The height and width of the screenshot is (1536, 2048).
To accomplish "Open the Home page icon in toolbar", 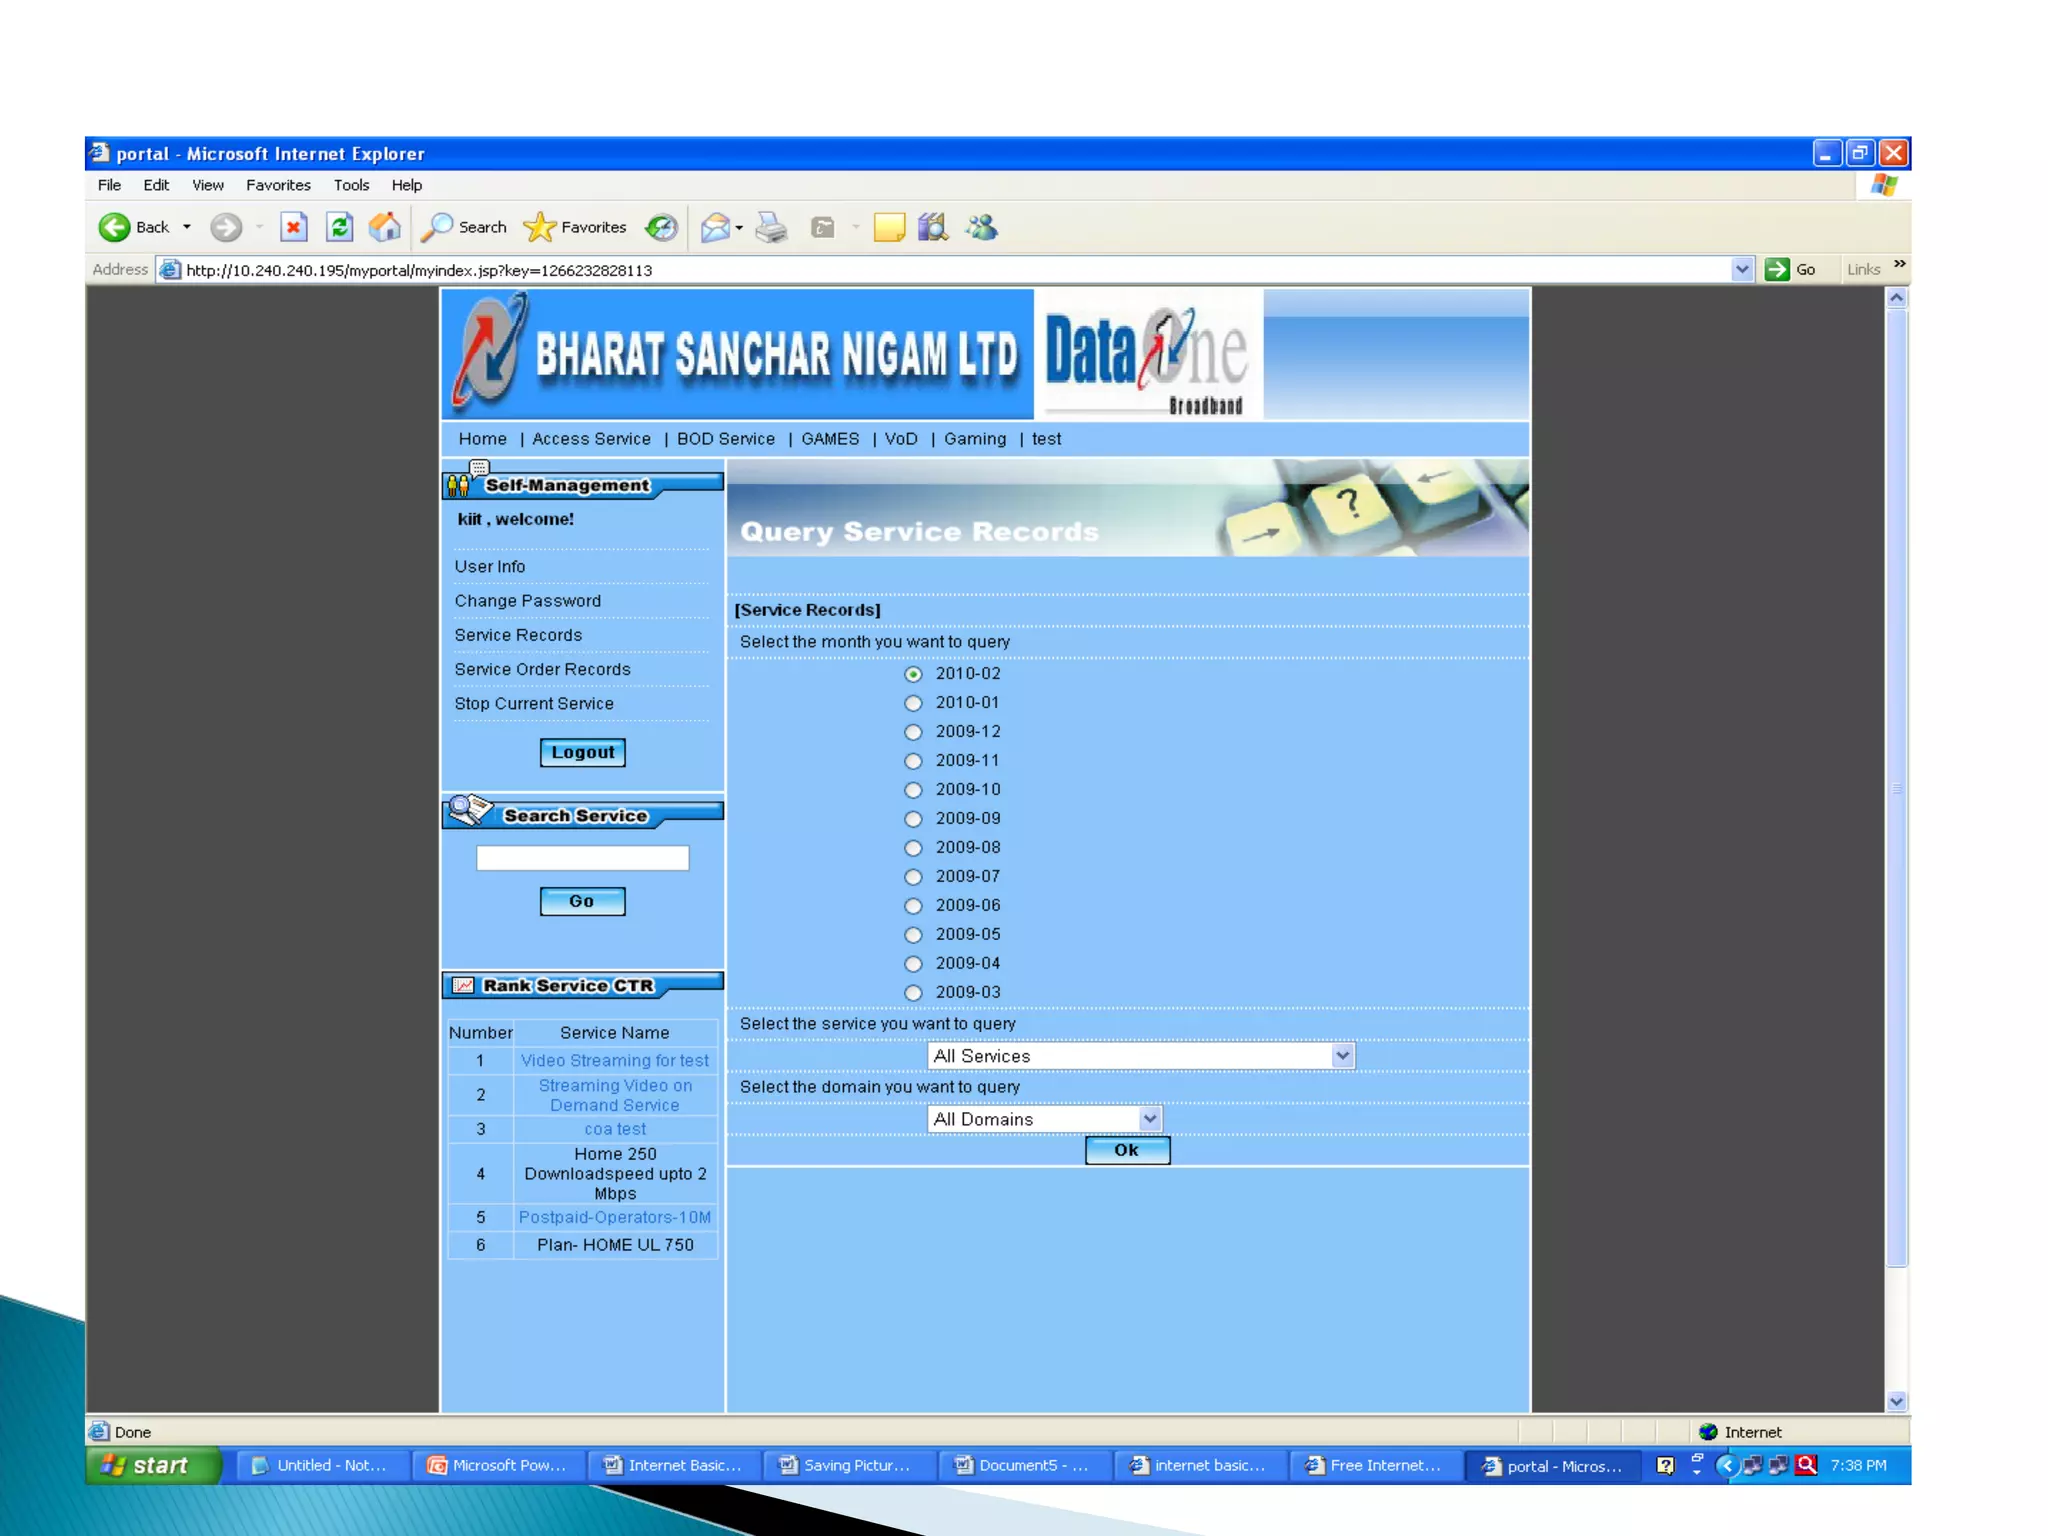I will (385, 227).
